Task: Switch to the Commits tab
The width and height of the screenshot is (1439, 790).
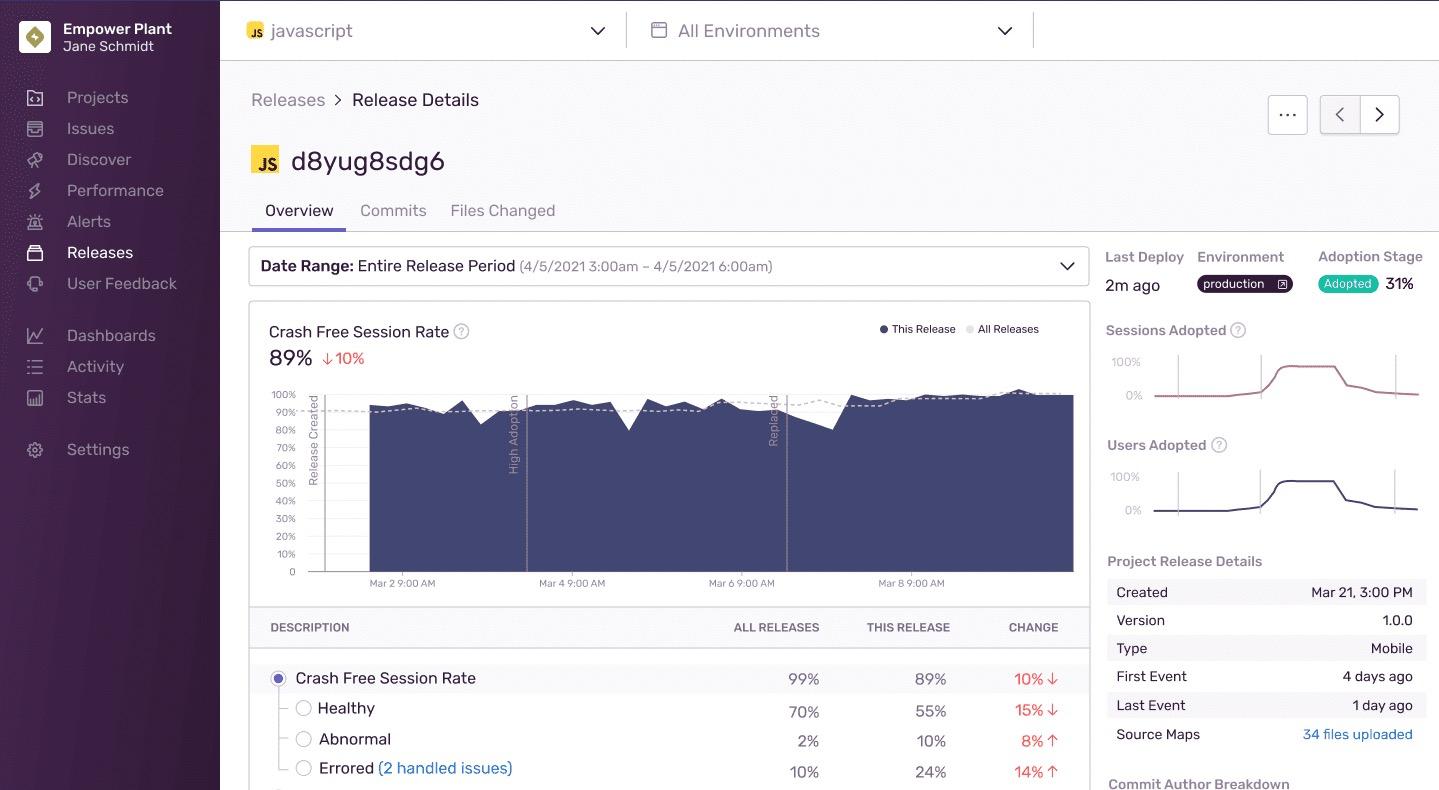Action: coord(393,211)
